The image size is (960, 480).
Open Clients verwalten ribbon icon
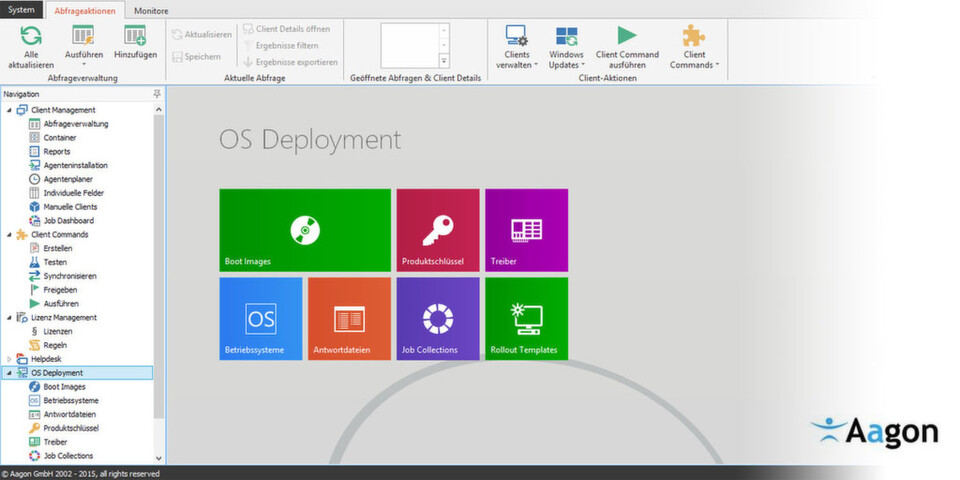click(517, 36)
